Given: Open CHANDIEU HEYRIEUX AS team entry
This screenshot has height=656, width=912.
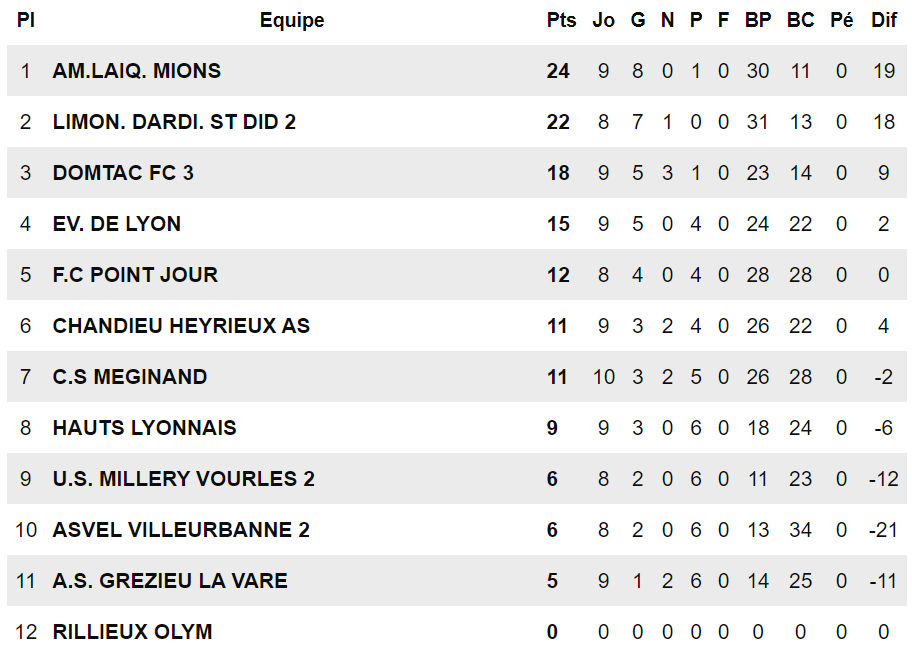Looking at the screenshot, I should 181,326.
